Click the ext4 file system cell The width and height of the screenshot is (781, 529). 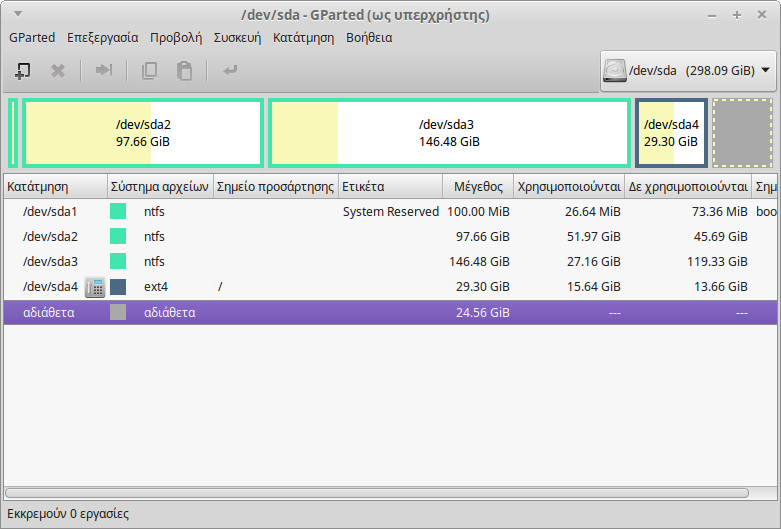[156, 287]
